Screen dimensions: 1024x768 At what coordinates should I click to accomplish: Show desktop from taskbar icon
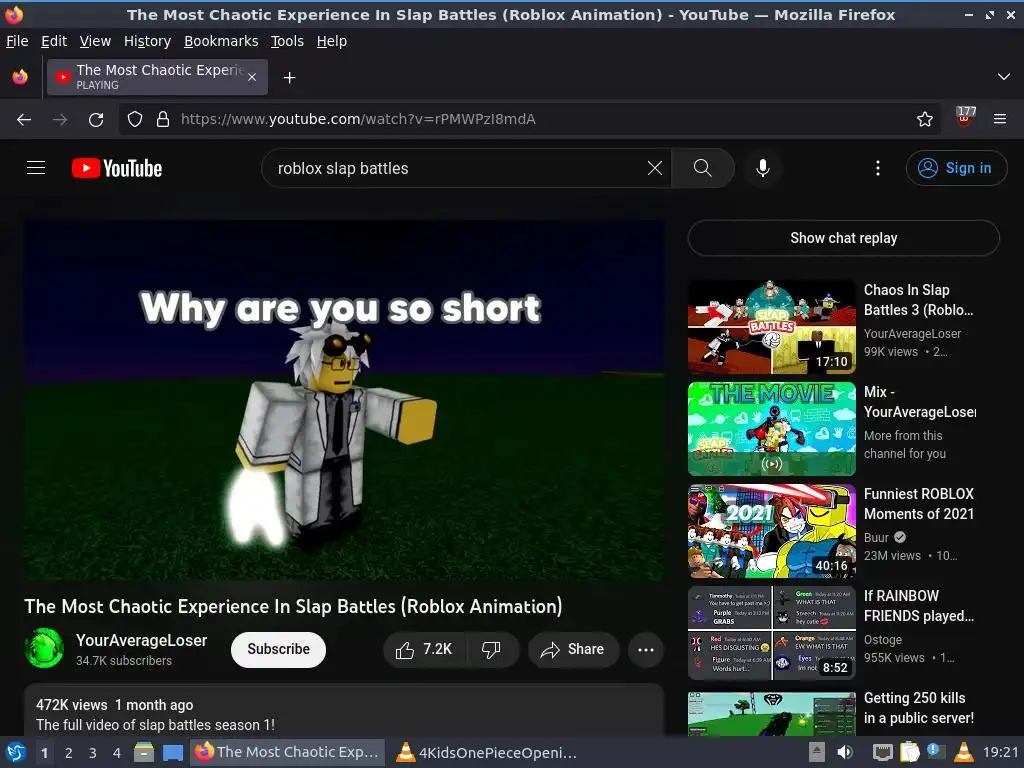172,752
